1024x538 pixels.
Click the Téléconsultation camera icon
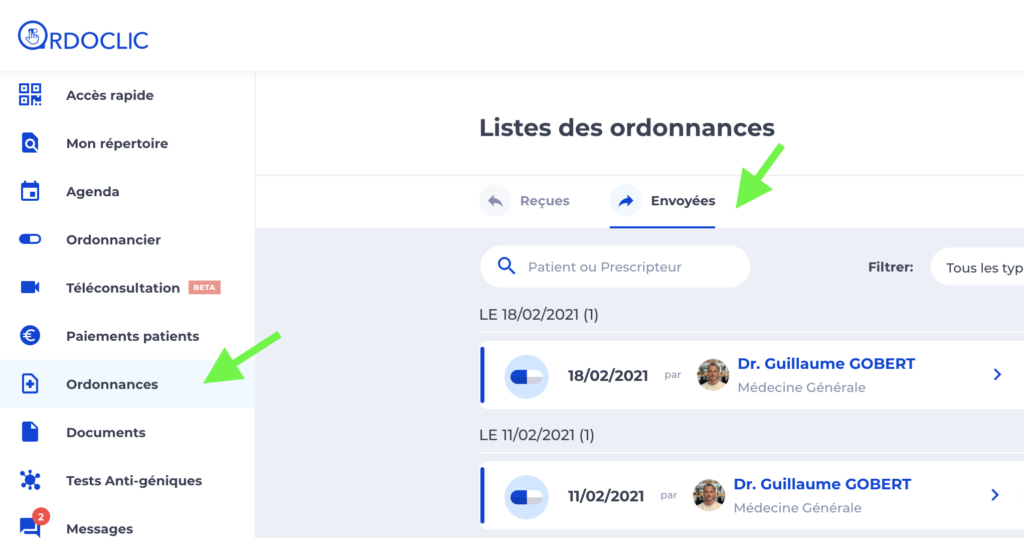point(30,287)
